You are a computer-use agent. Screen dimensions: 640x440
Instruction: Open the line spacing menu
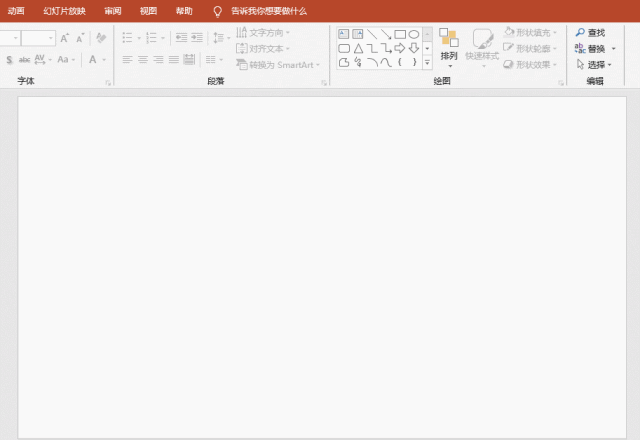[x=222, y=38]
